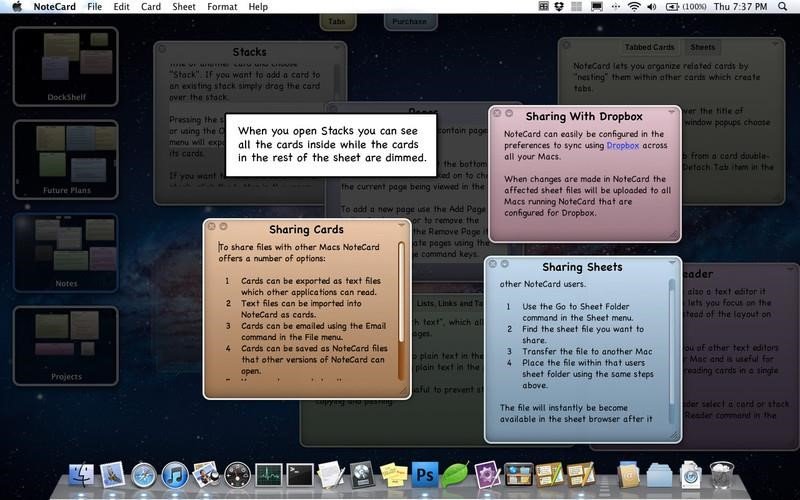Select the dimmed Sheets tab
The width and height of the screenshot is (800, 500).
[703, 47]
